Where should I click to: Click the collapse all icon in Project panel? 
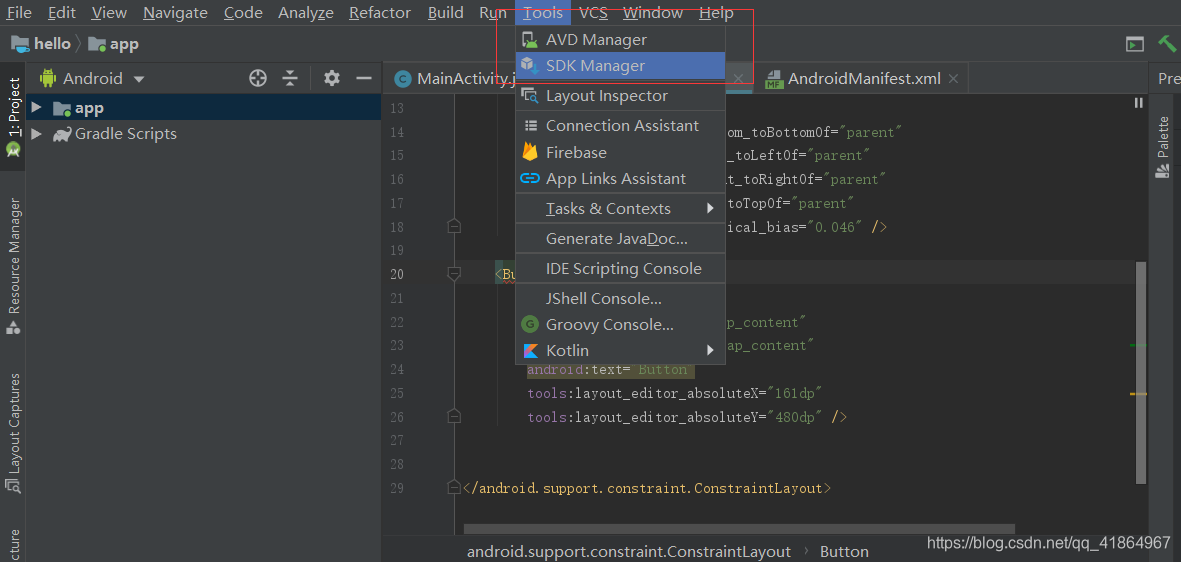[291, 78]
